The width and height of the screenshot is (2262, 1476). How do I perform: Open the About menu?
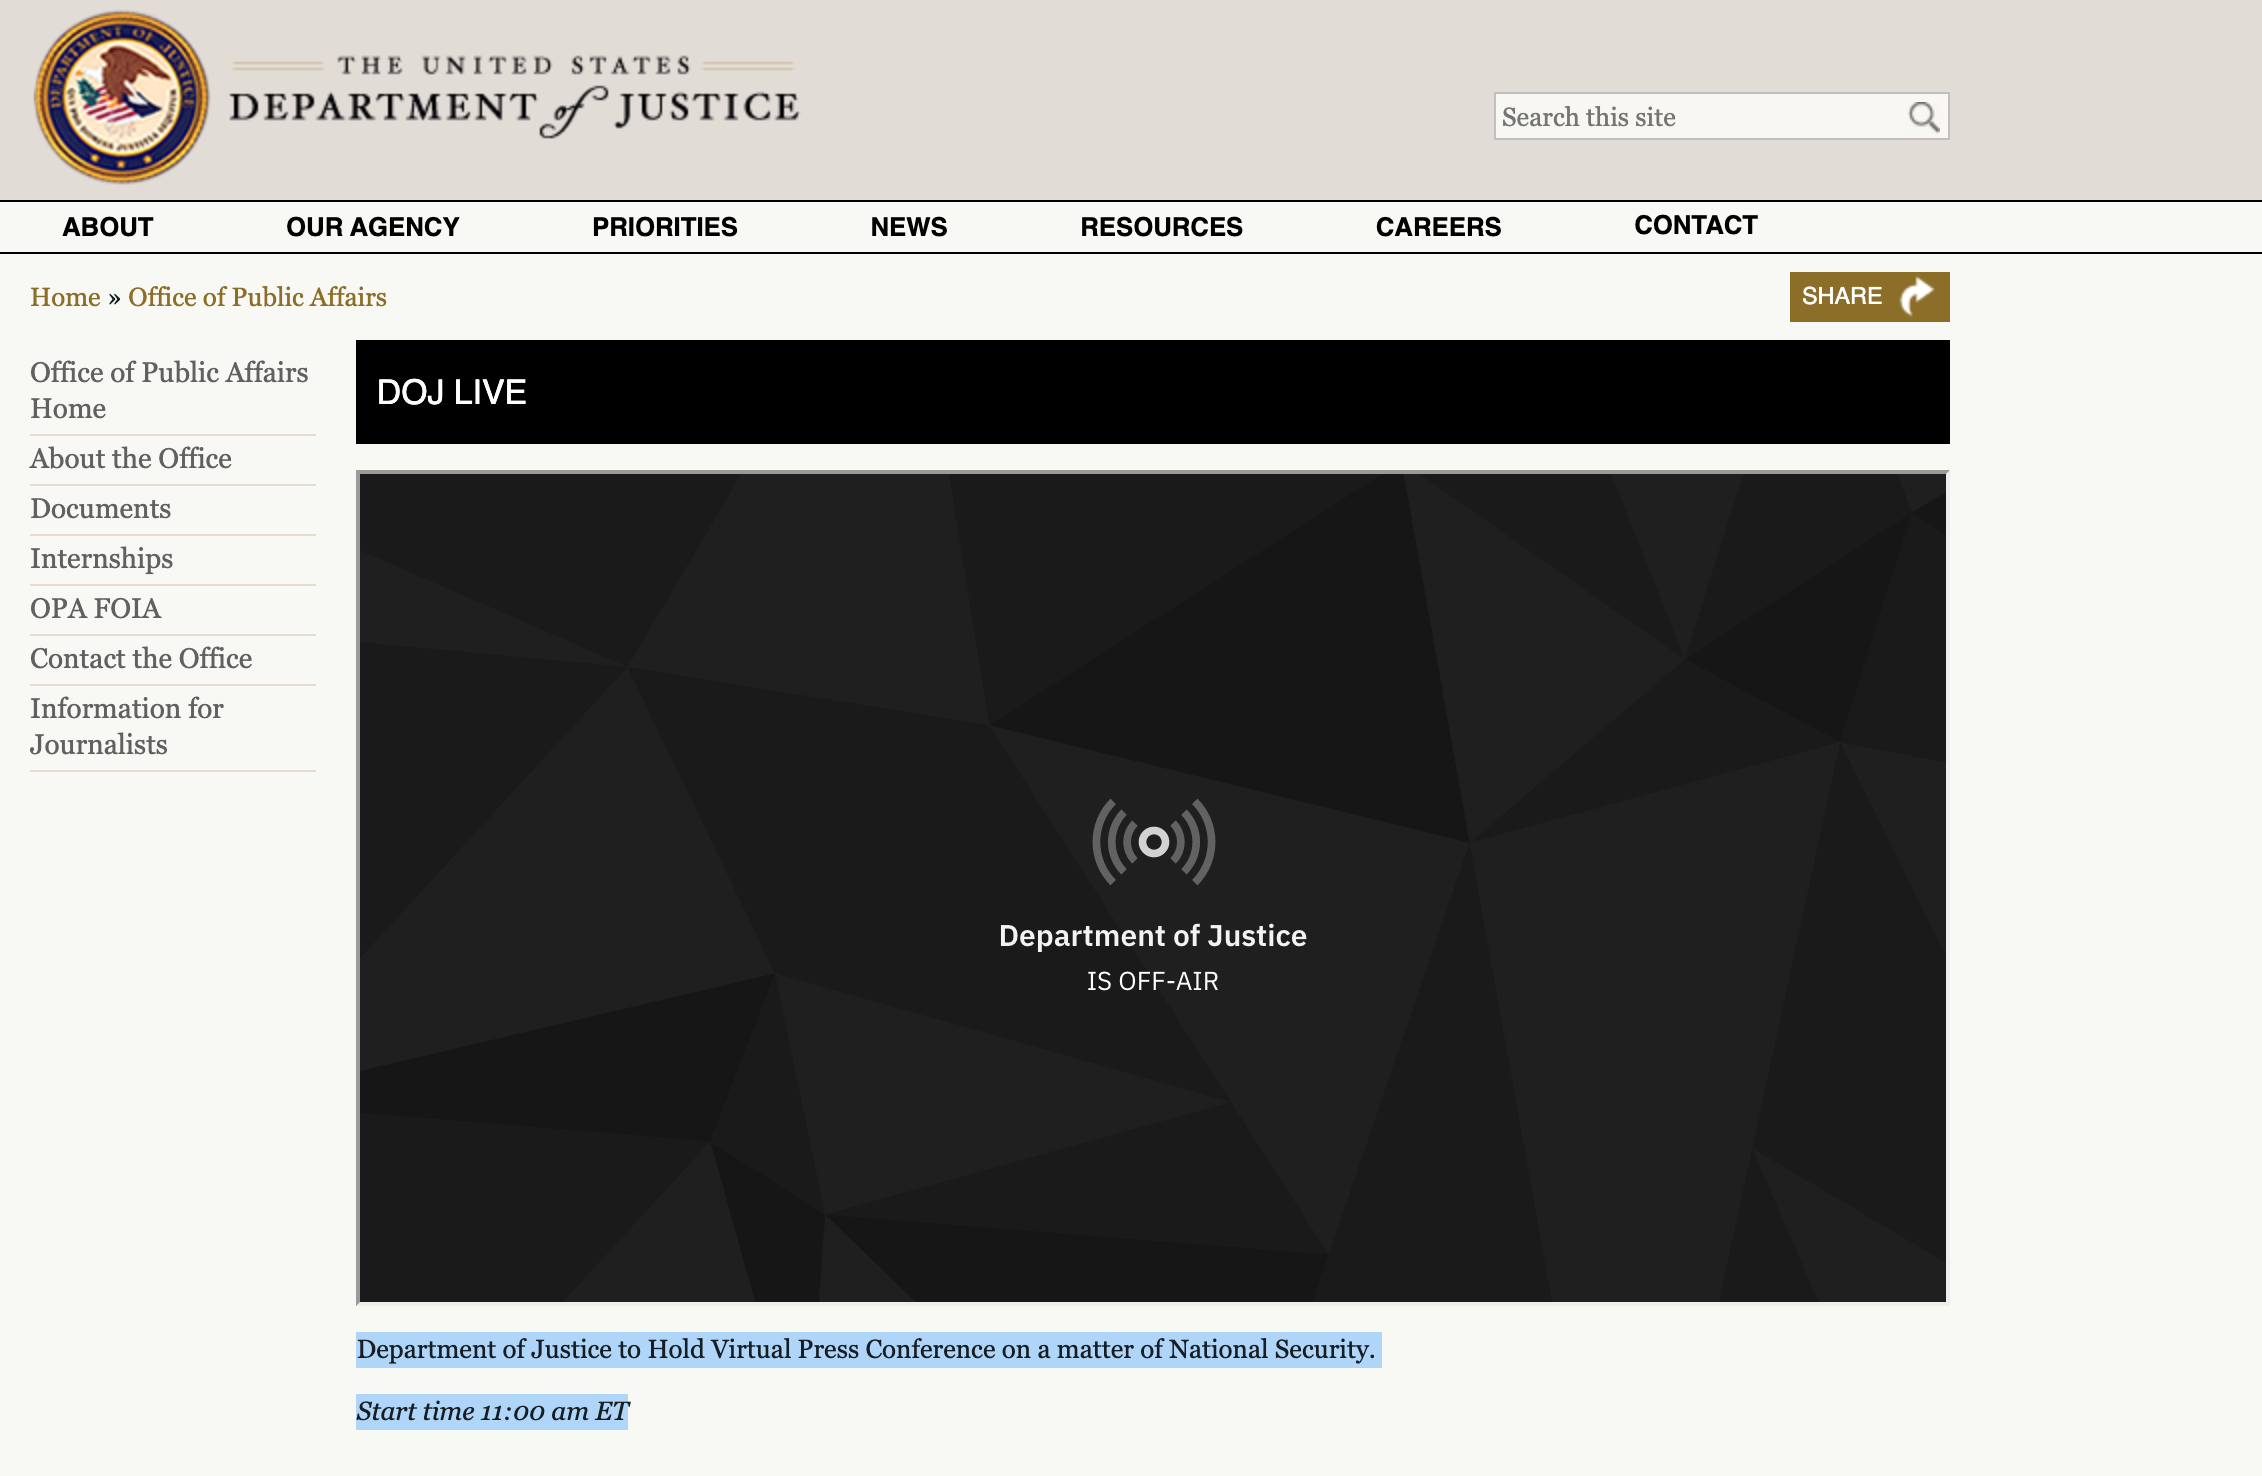(x=108, y=227)
